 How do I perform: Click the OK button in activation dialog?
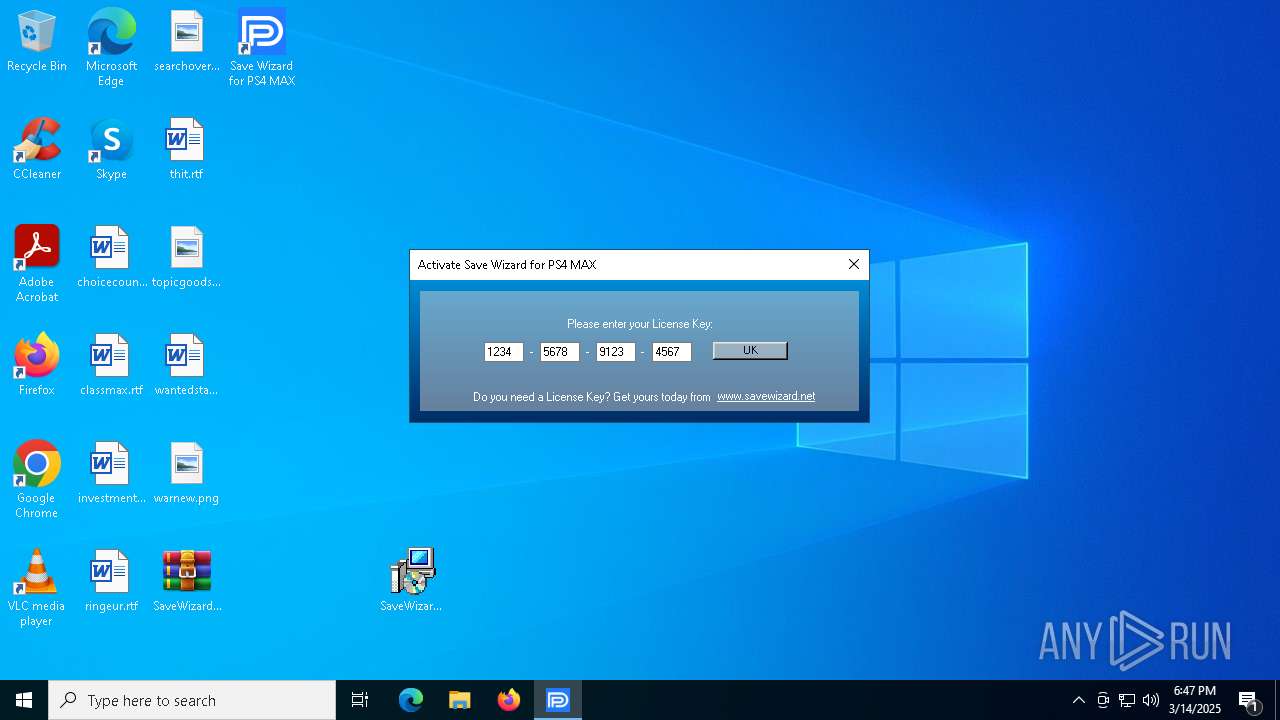[x=750, y=351]
